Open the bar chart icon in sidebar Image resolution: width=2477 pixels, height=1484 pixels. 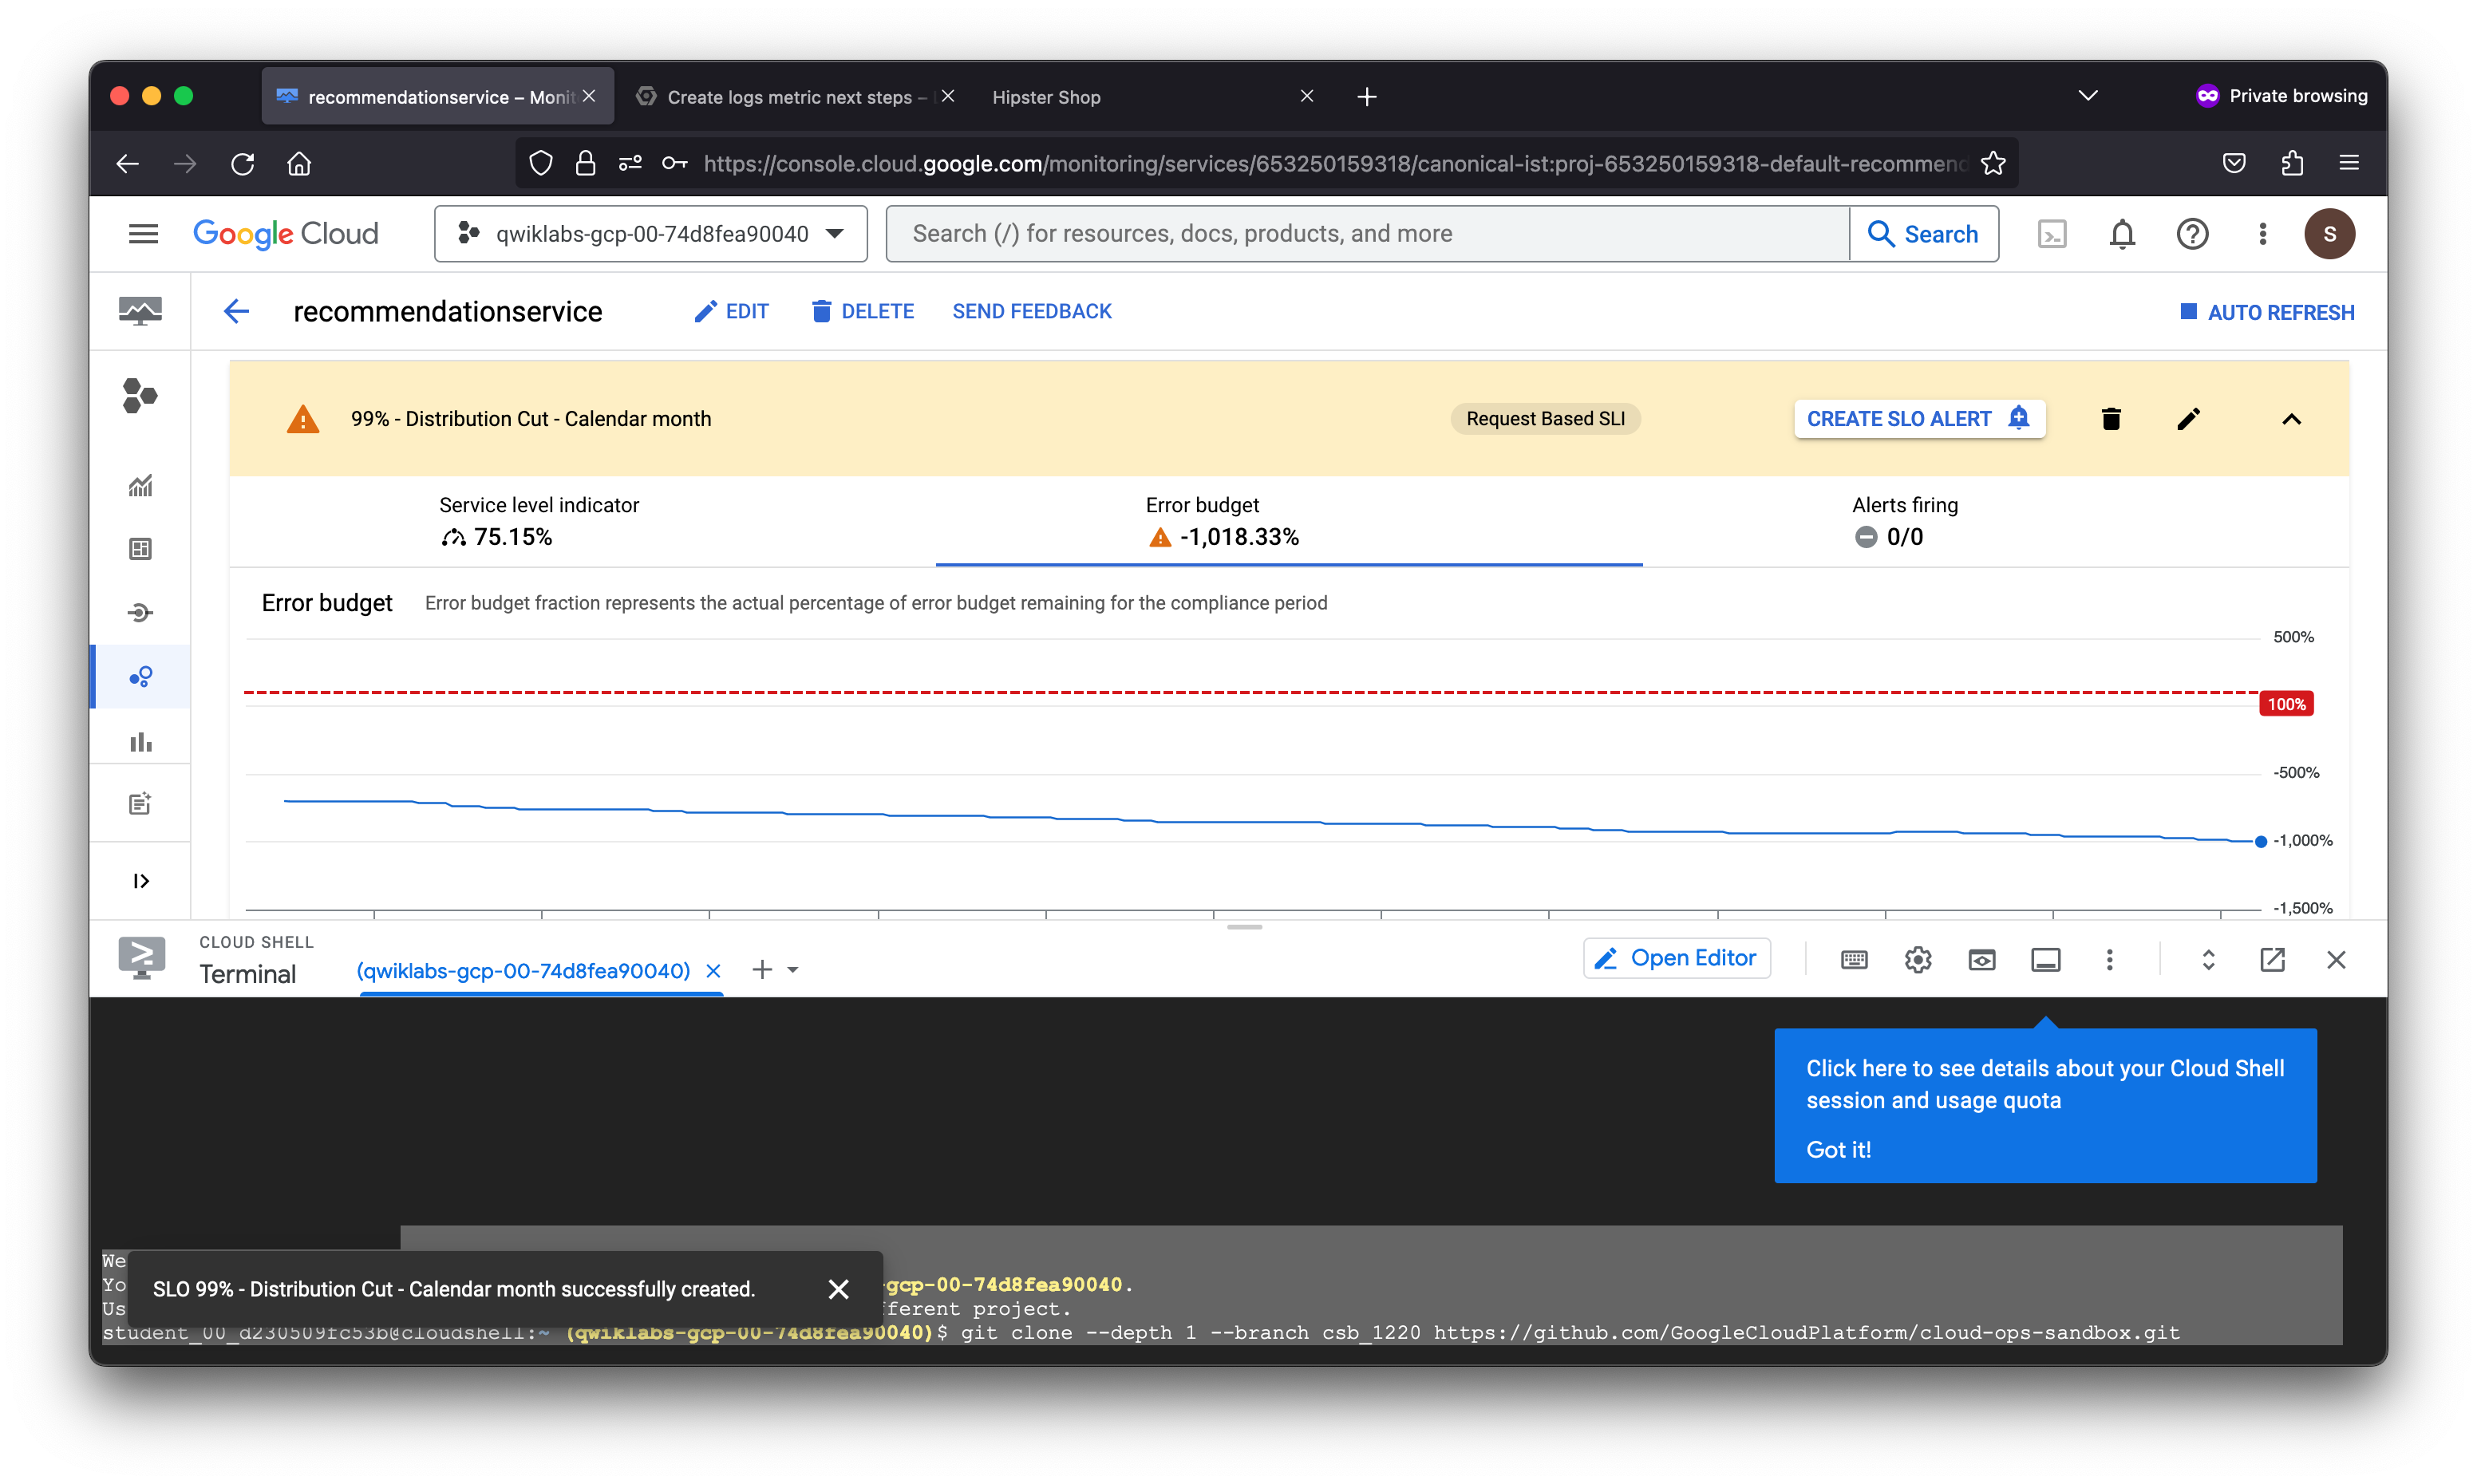[x=140, y=741]
